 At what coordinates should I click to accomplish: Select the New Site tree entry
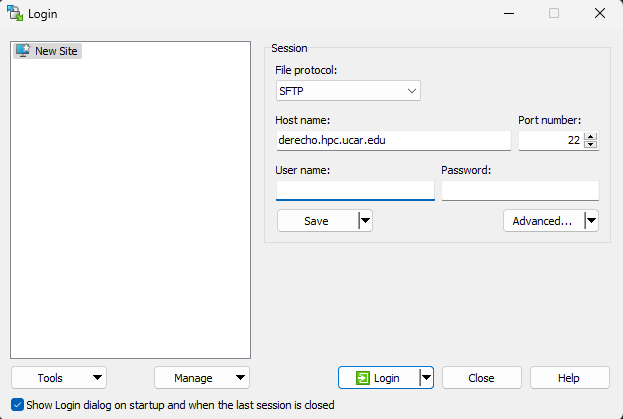56,51
